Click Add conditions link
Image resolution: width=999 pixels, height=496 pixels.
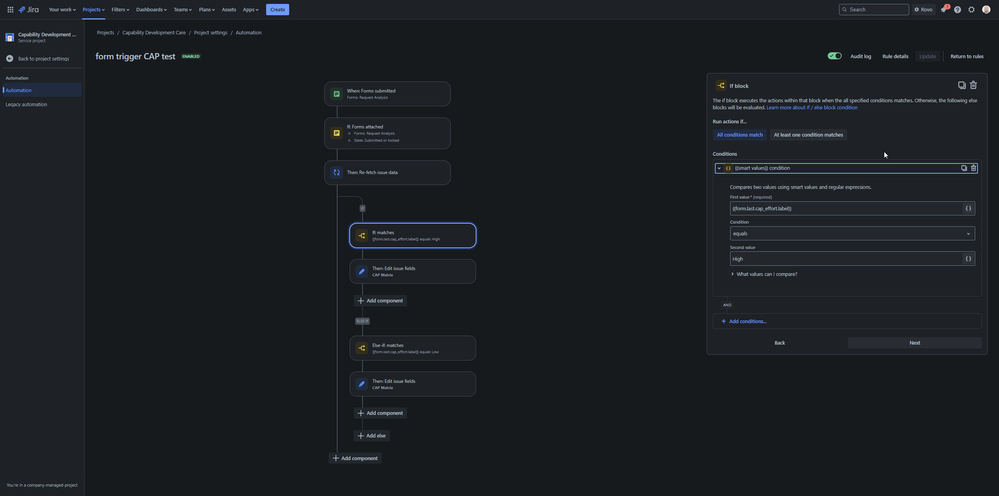744,322
